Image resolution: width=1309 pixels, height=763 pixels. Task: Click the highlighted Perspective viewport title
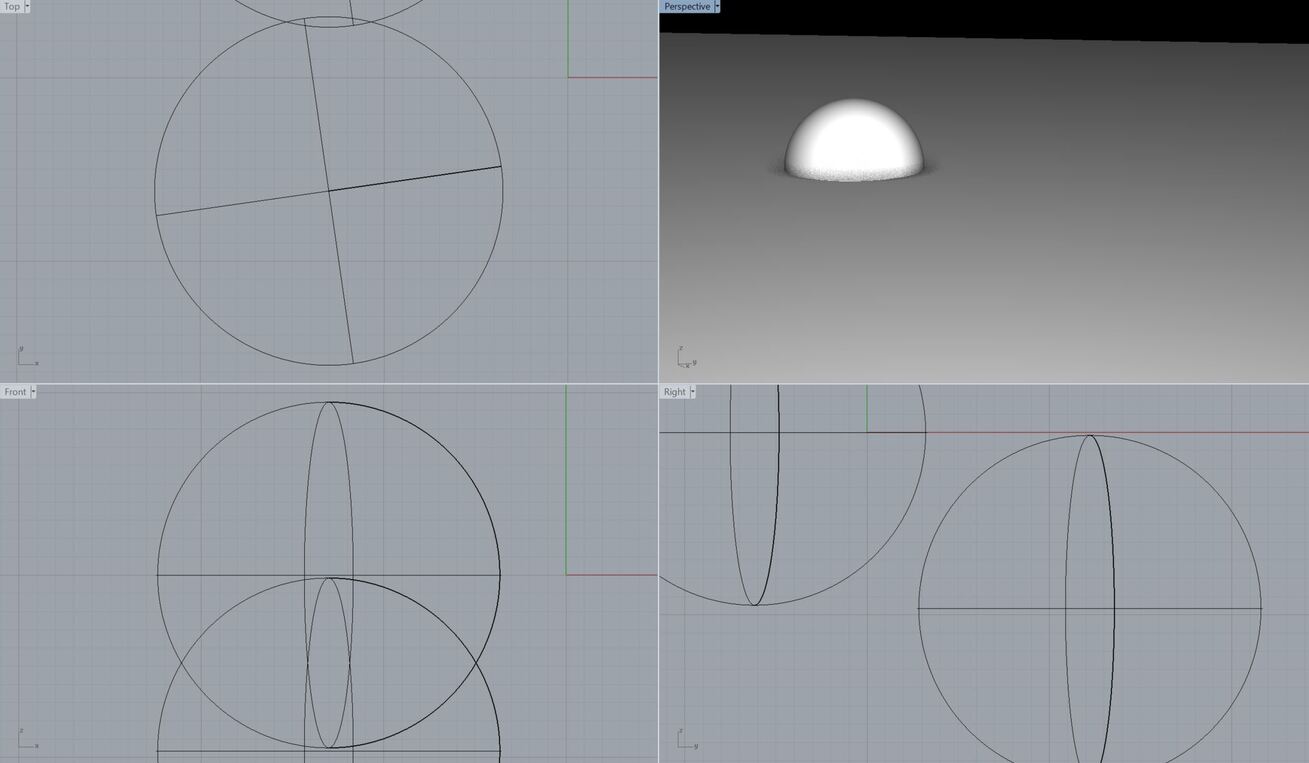[688, 6]
